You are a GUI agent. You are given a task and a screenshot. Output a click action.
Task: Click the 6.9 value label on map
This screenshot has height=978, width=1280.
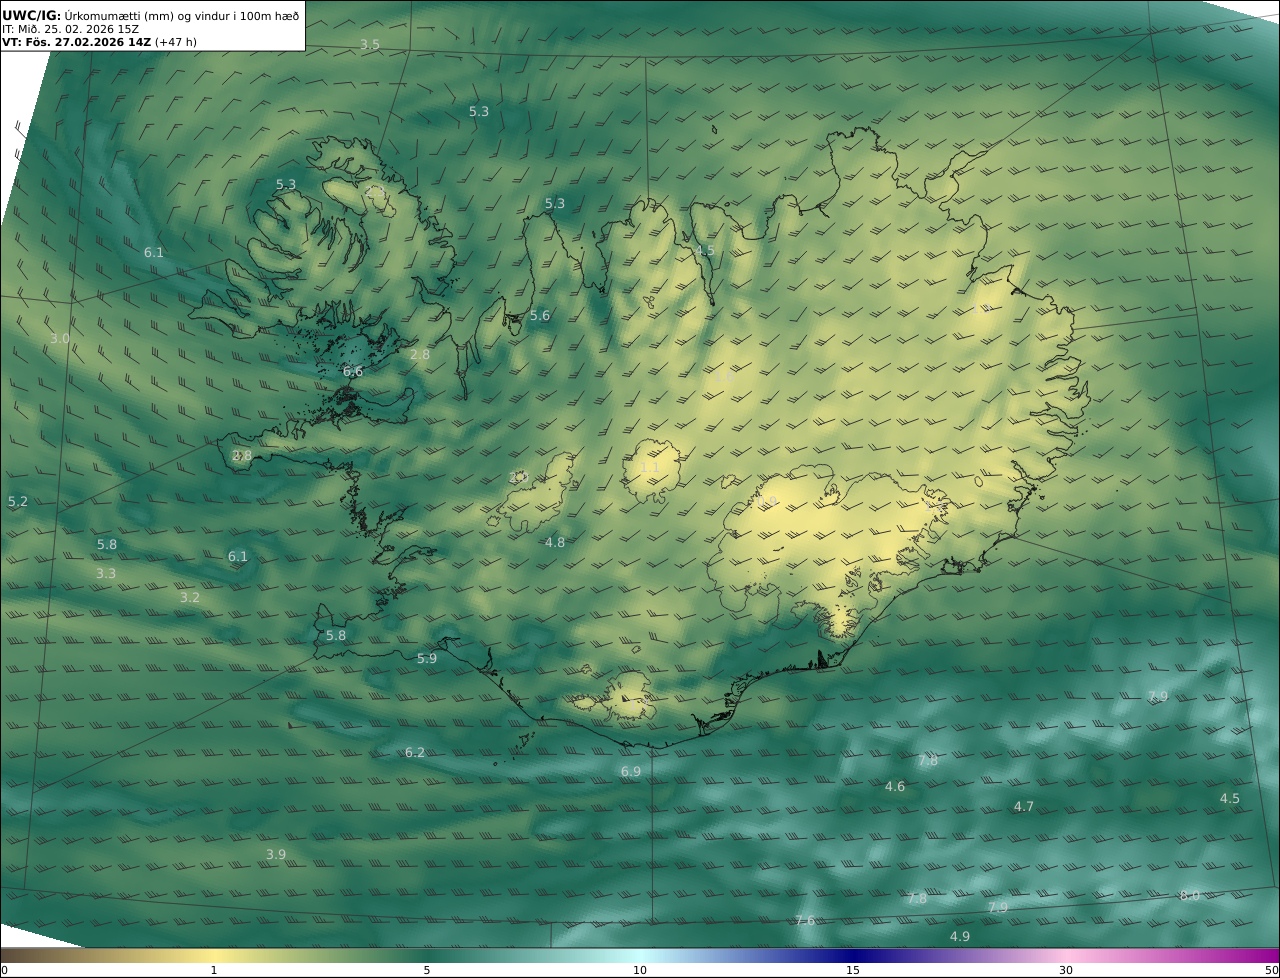pos(631,772)
